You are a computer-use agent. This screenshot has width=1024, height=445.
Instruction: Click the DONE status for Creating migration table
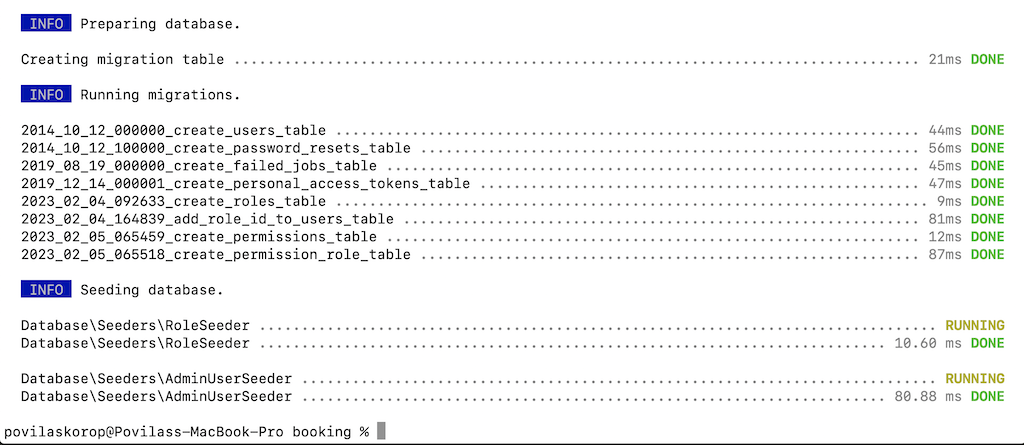coord(987,59)
